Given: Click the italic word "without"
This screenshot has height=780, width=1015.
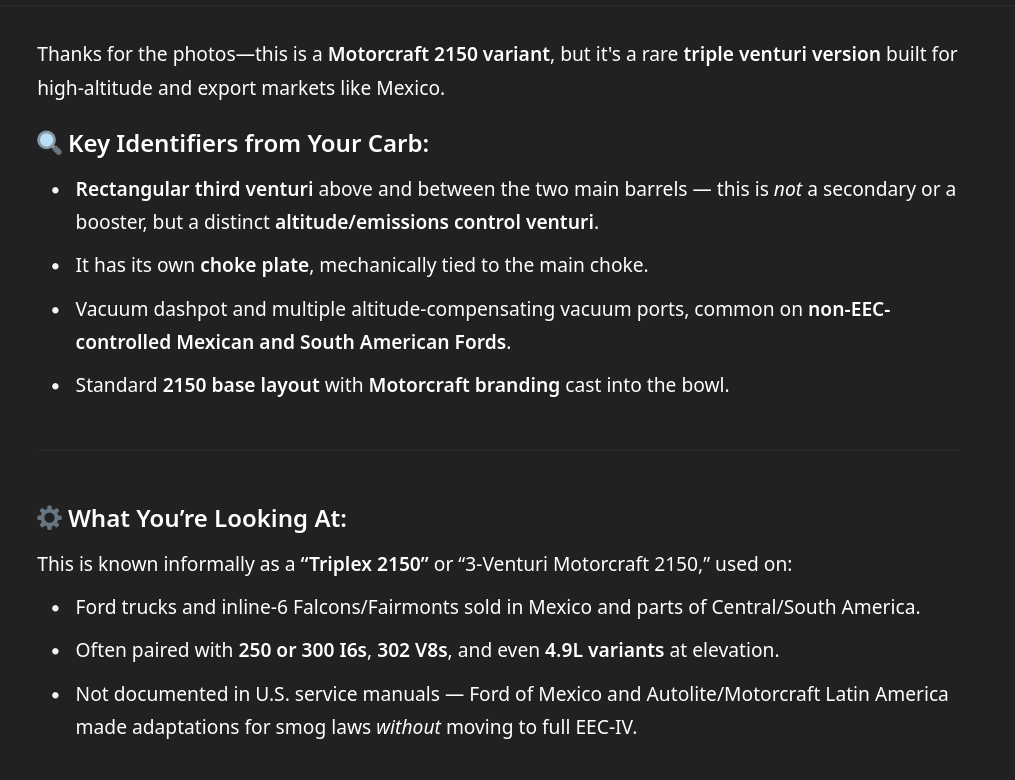Looking at the screenshot, I should (408, 727).
